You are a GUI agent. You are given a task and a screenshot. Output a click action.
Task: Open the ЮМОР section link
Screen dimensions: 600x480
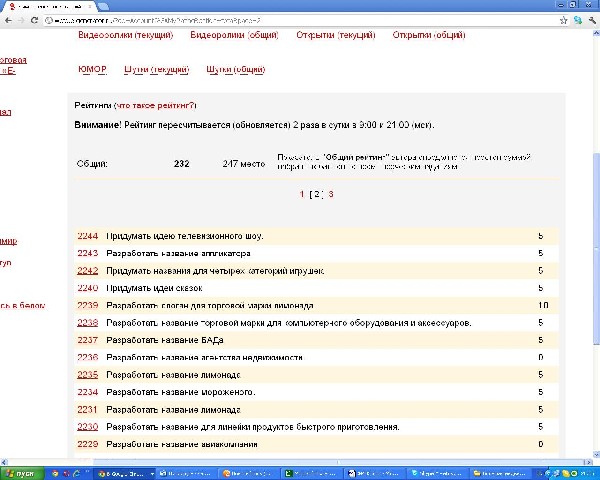pos(92,69)
